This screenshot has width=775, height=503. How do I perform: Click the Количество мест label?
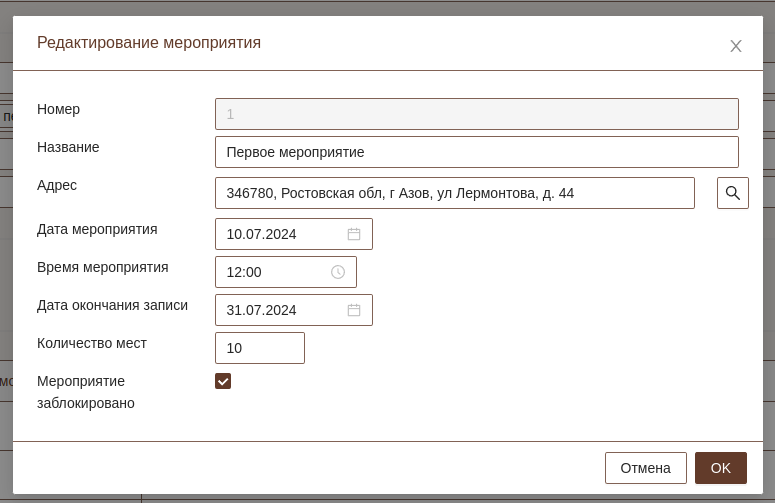pyautogui.click(x=92, y=343)
